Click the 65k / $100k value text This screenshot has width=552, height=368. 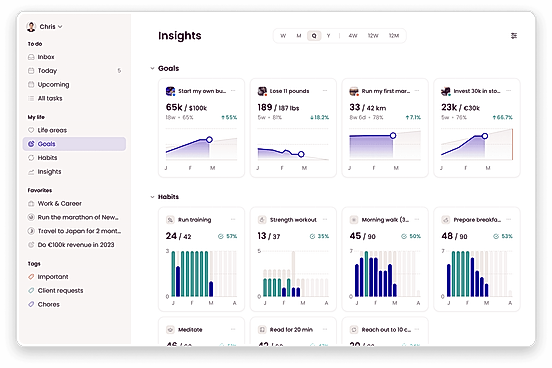point(186,107)
